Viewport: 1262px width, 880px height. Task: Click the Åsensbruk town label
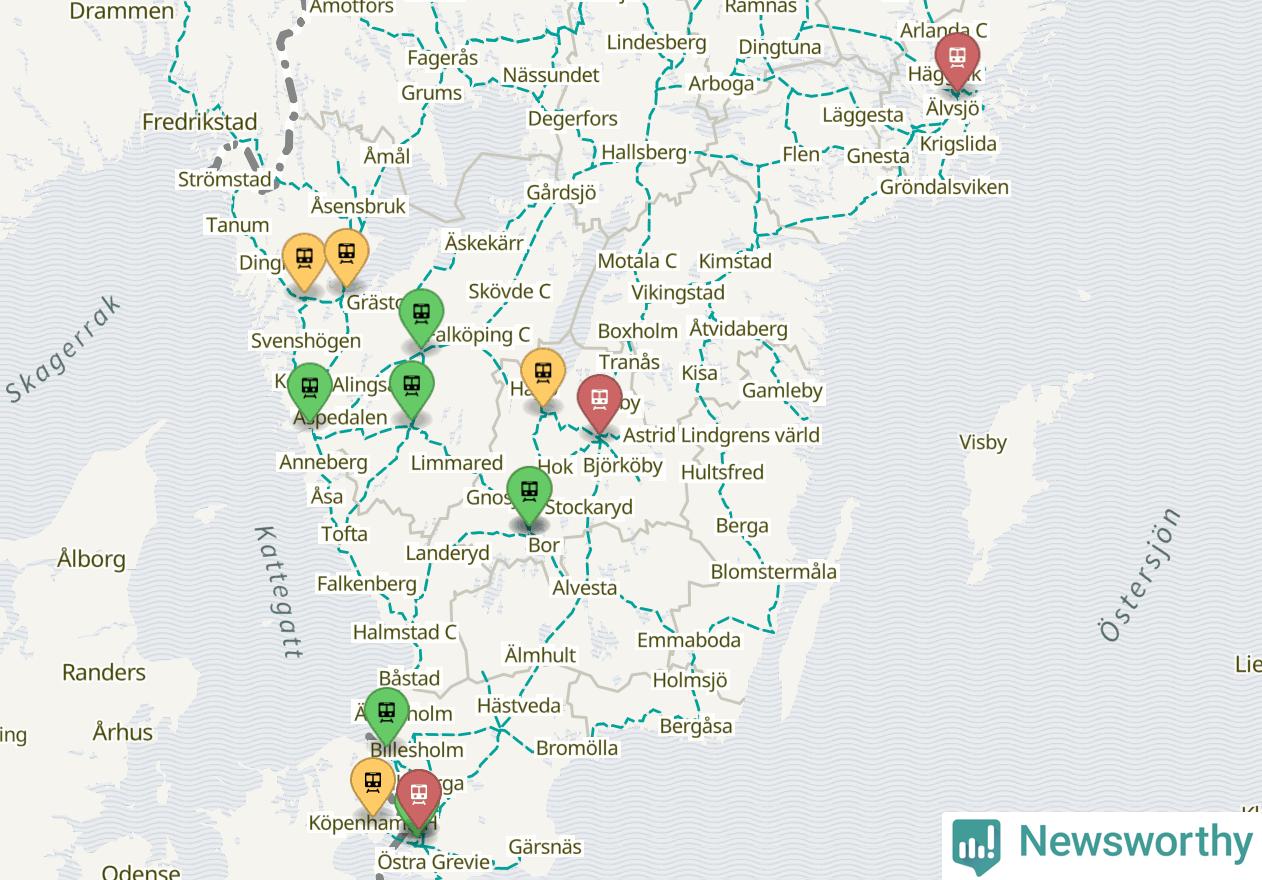pos(358,206)
